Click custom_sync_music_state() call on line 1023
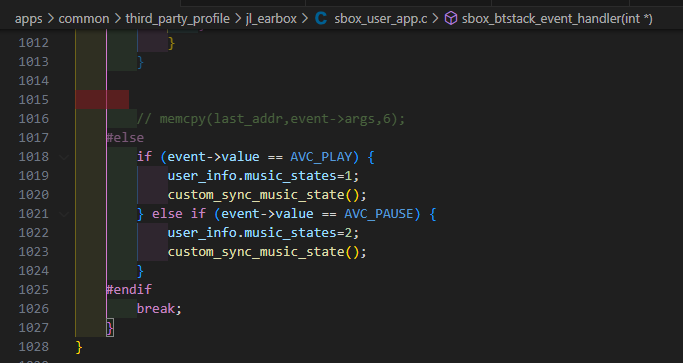The height and width of the screenshot is (363, 683). (267, 252)
